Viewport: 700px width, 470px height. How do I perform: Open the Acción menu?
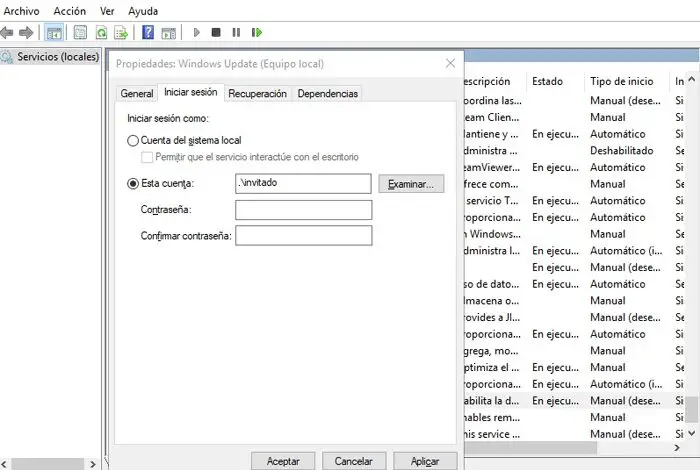70,11
